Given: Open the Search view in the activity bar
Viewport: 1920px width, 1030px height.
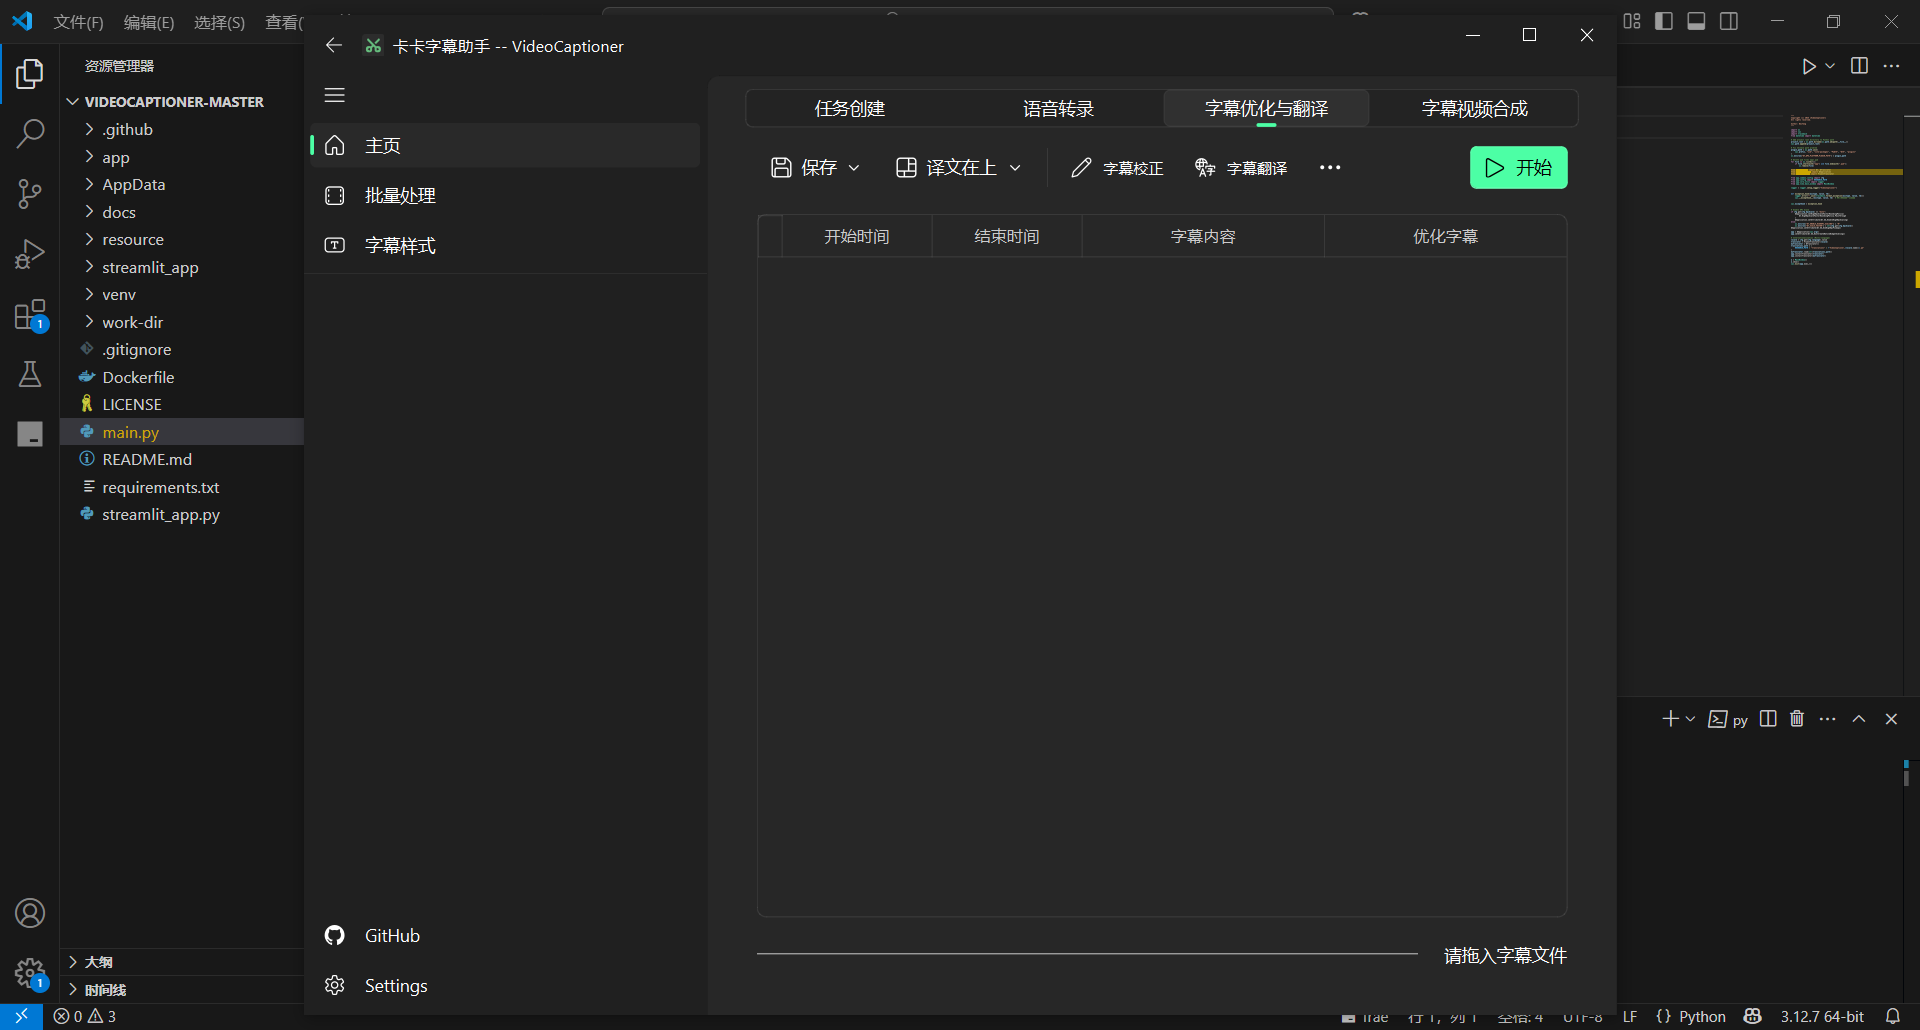Looking at the screenshot, I should (30, 133).
